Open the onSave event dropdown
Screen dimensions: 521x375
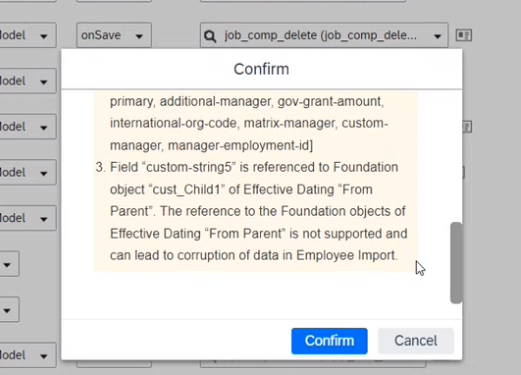114,35
